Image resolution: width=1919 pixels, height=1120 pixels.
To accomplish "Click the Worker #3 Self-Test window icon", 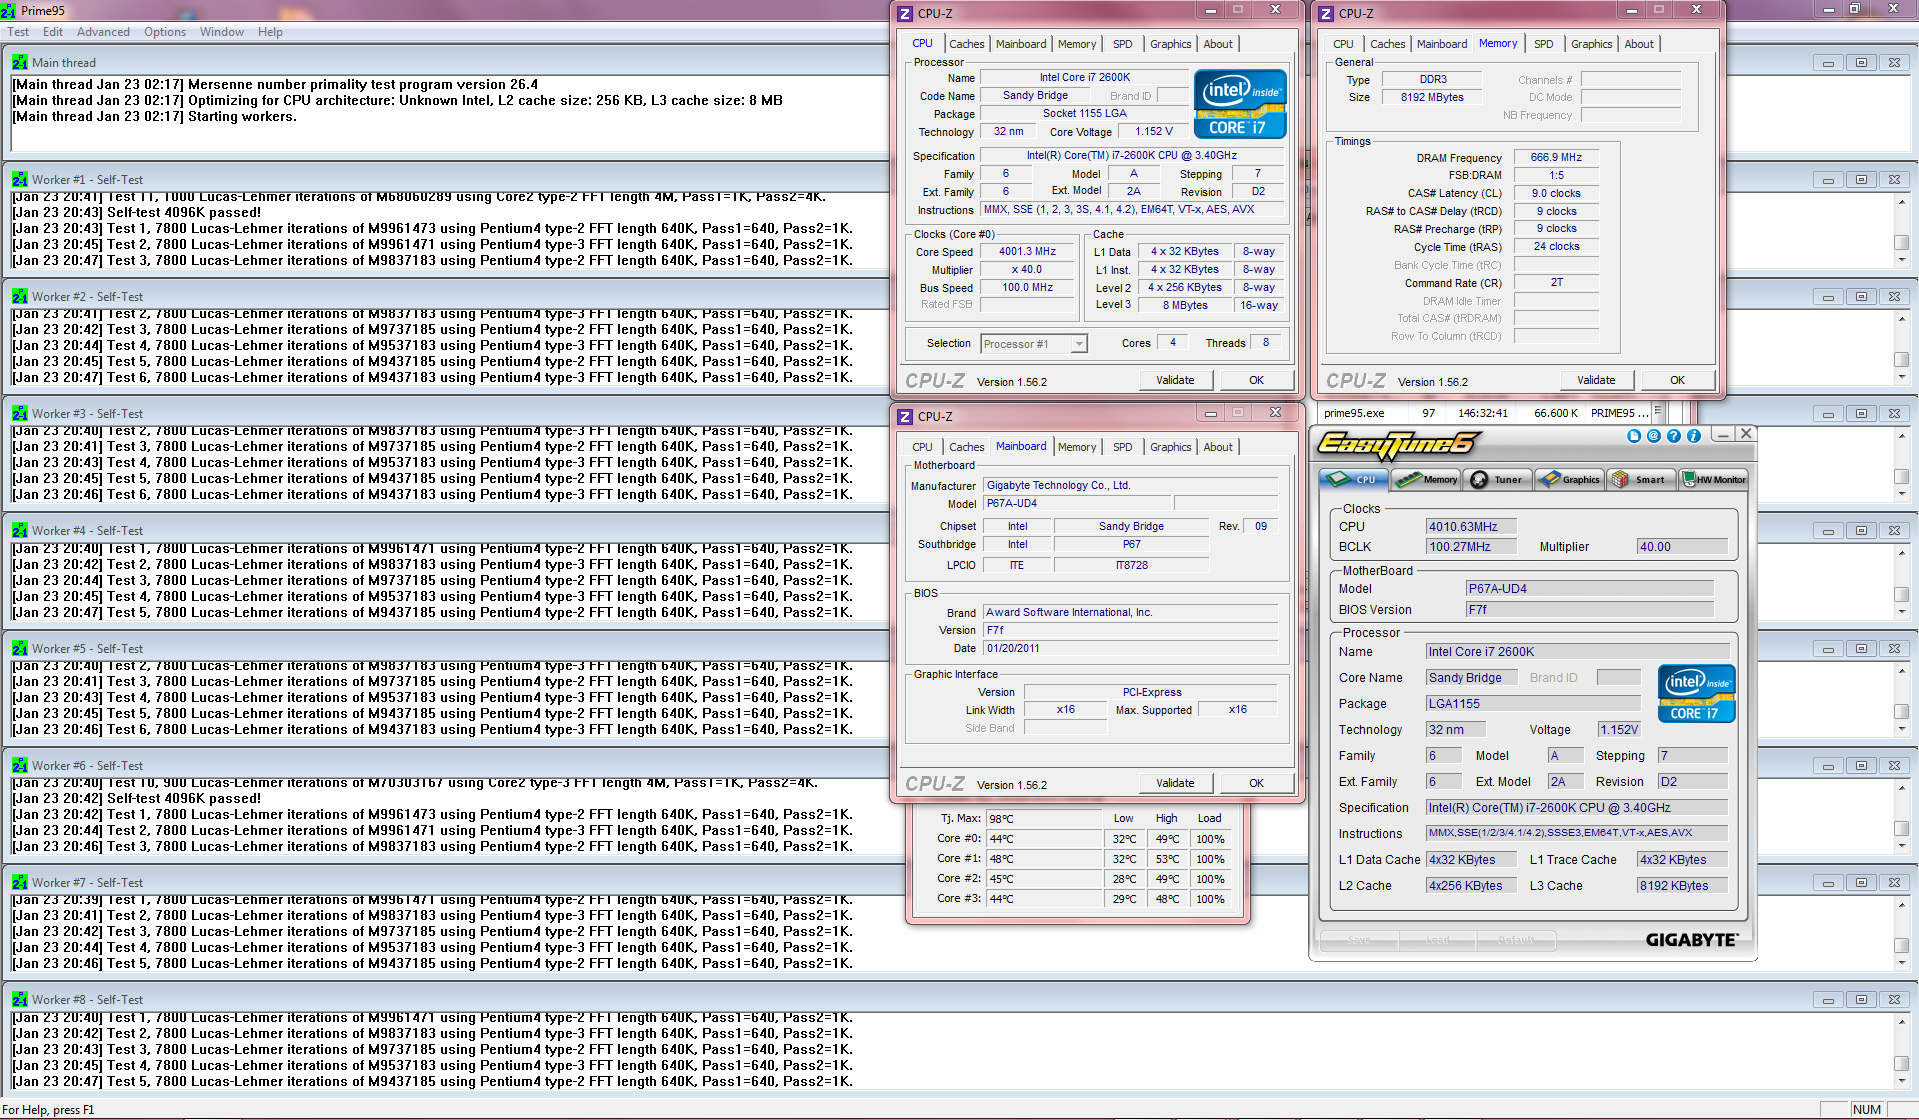I will (x=20, y=413).
